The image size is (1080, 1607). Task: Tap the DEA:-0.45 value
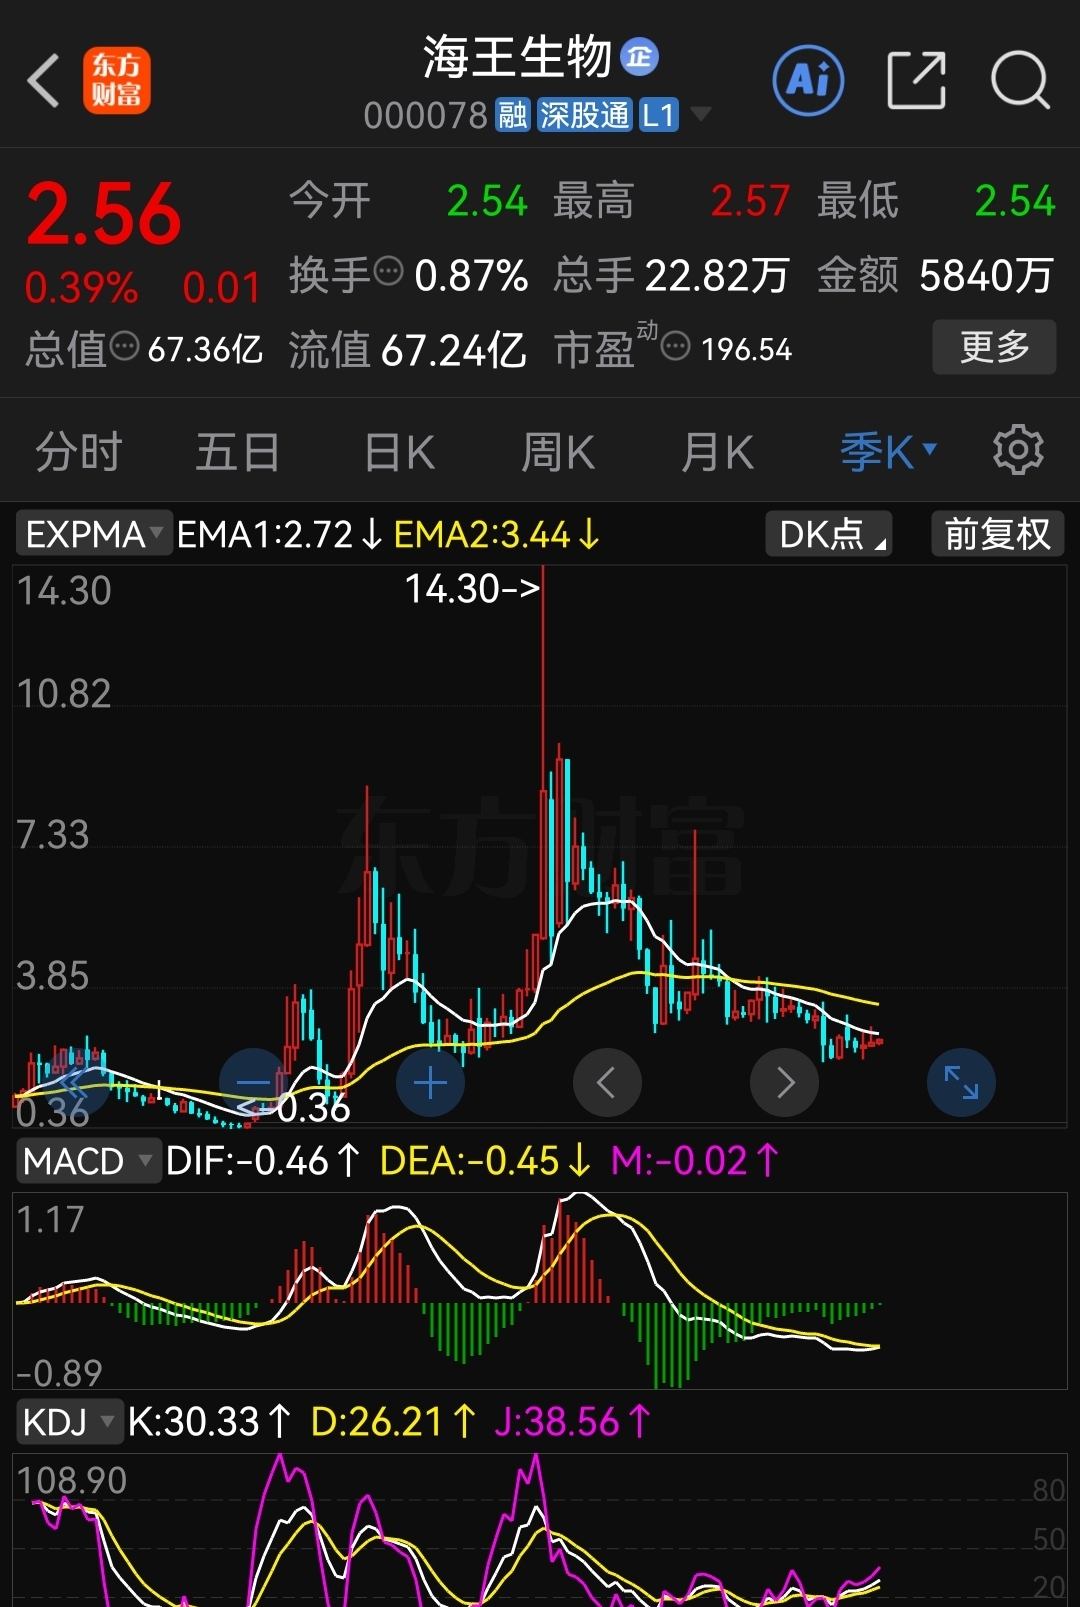click(x=486, y=1161)
